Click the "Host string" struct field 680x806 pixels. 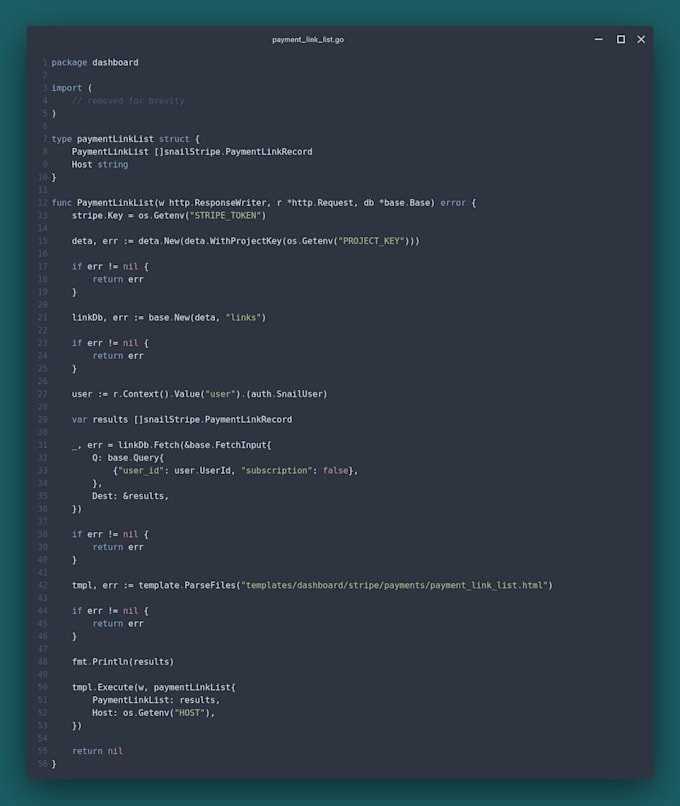[100, 164]
